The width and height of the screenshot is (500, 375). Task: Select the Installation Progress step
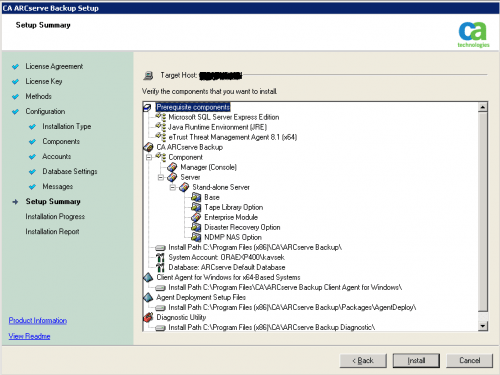coord(55,216)
